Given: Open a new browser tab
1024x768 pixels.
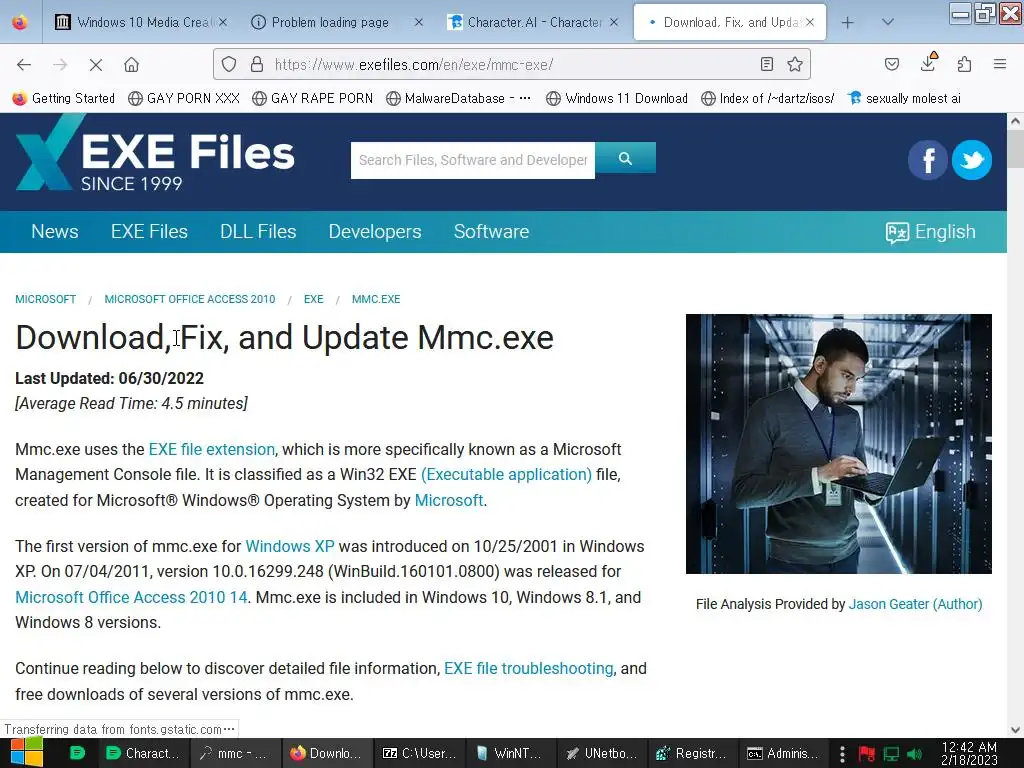Looking at the screenshot, I should (x=847, y=22).
